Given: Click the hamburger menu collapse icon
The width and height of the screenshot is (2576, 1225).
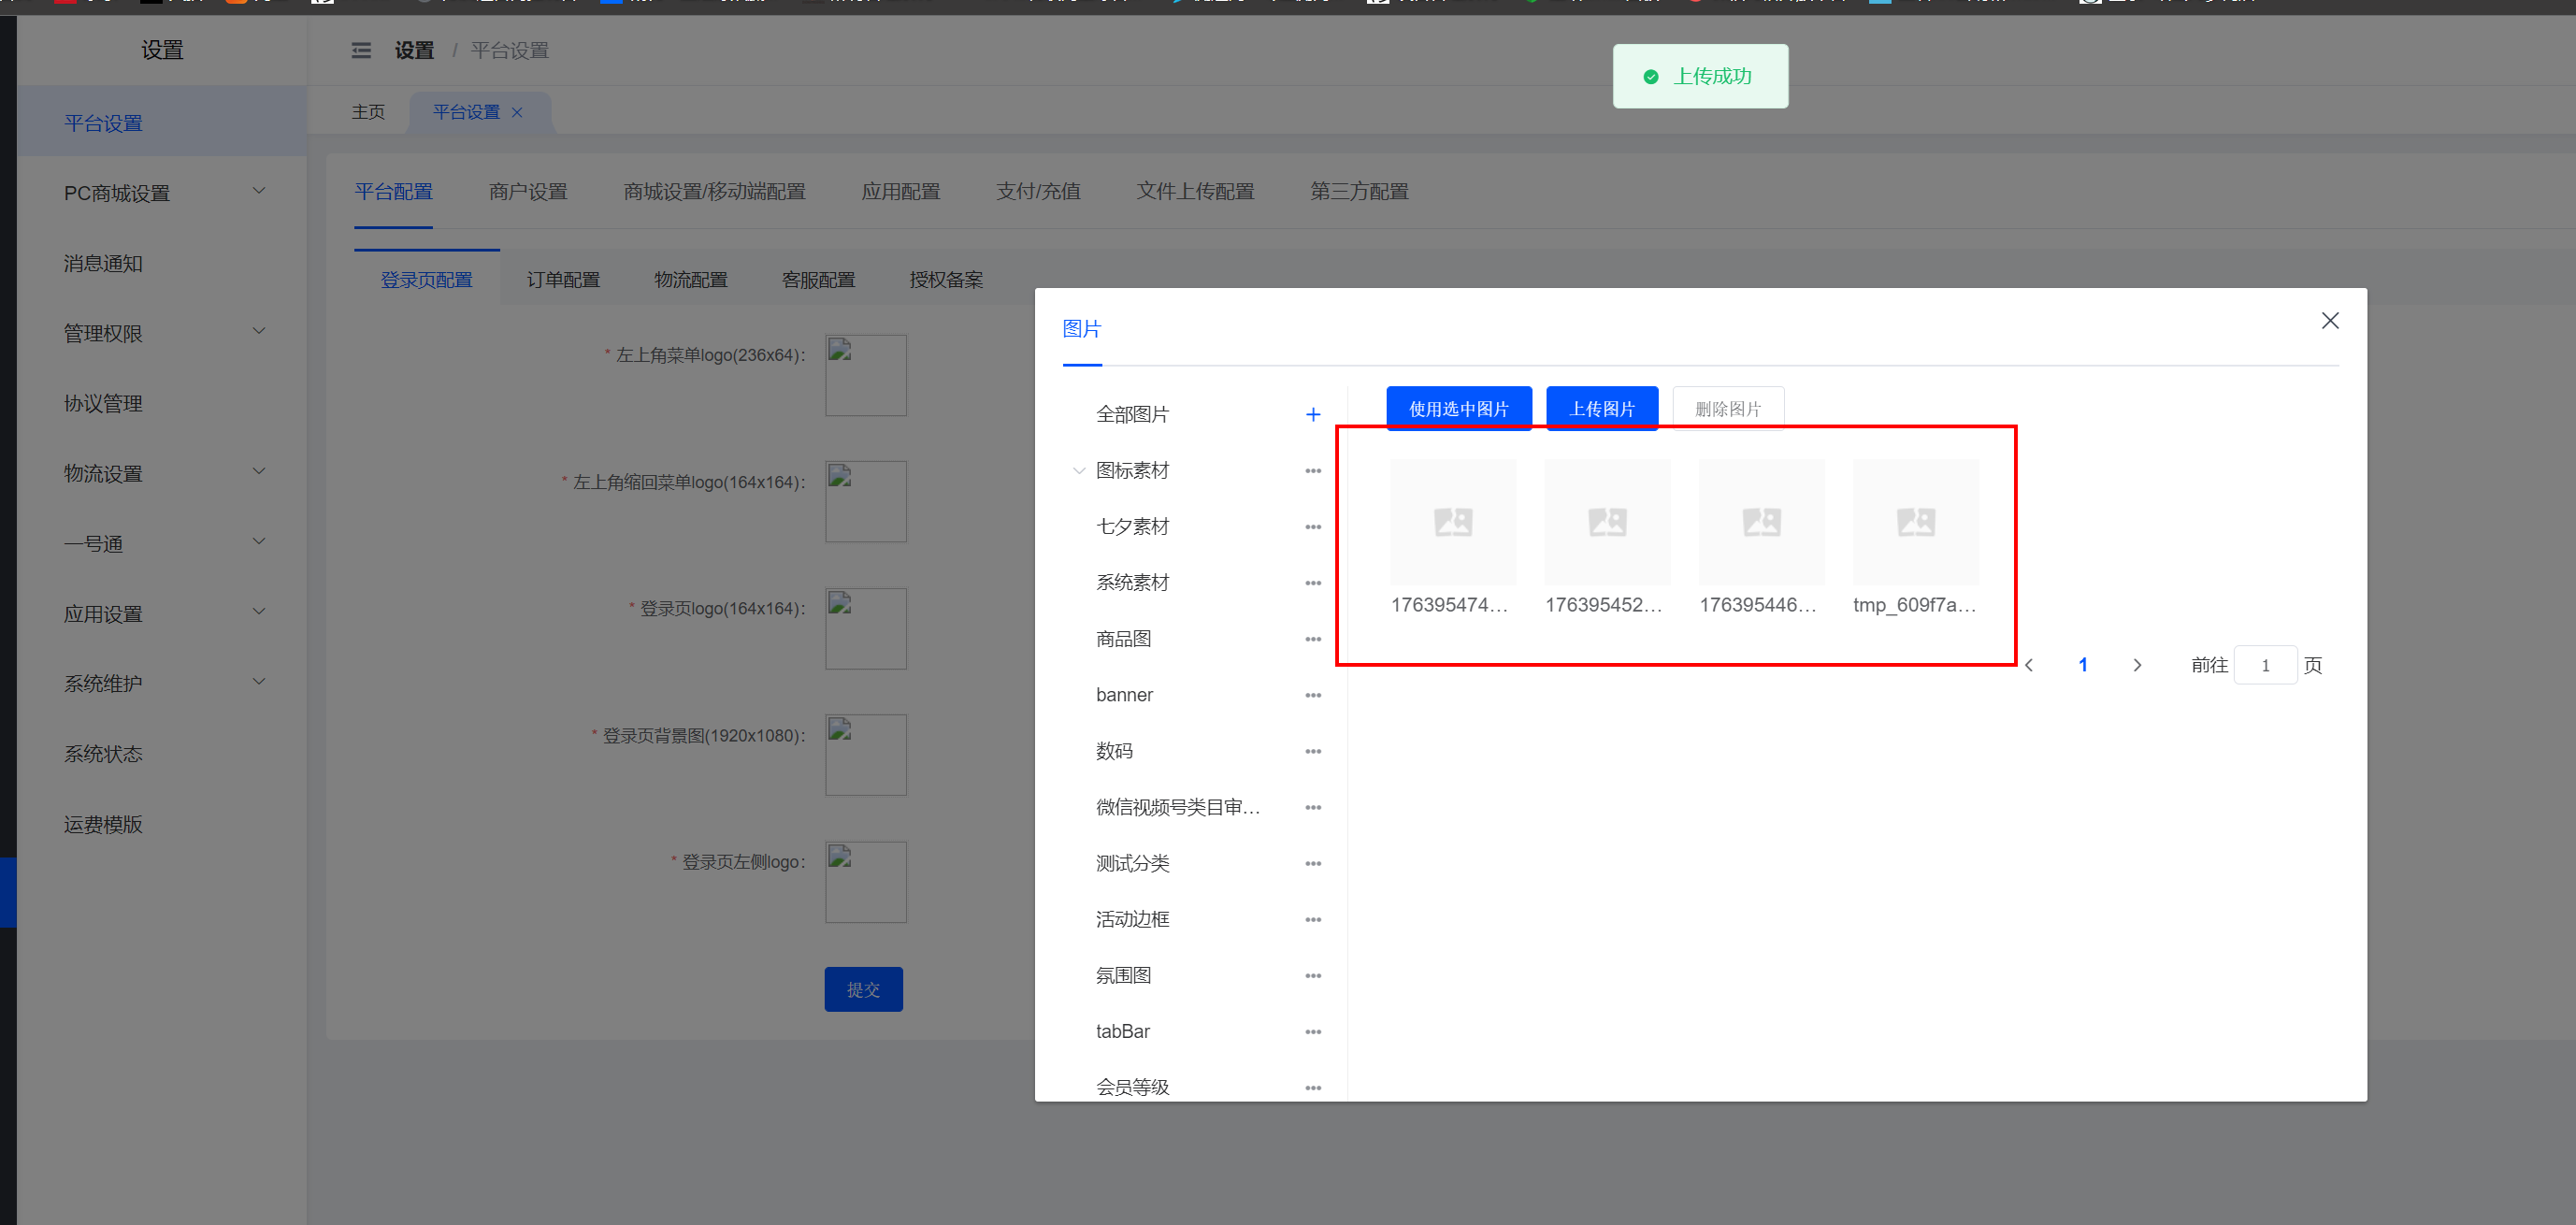Looking at the screenshot, I should [x=361, y=51].
